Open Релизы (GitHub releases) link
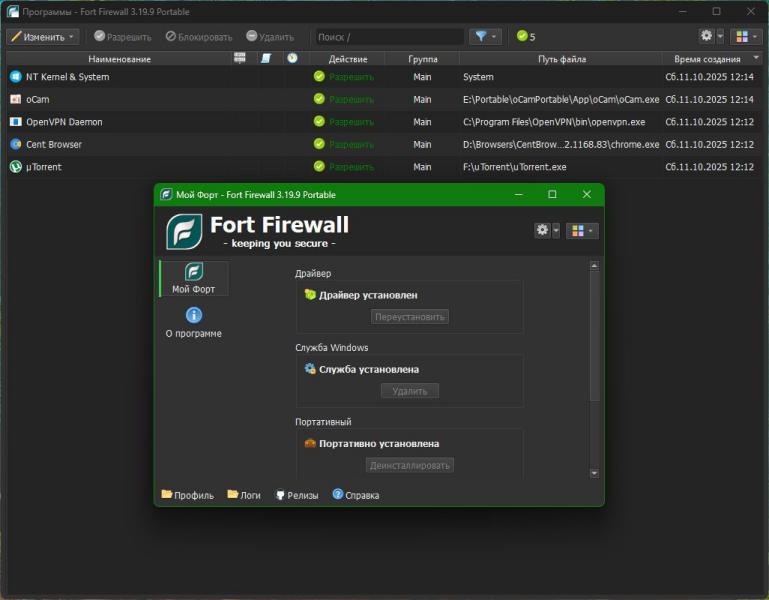The height and width of the screenshot is (600, 769). point(297,495)
